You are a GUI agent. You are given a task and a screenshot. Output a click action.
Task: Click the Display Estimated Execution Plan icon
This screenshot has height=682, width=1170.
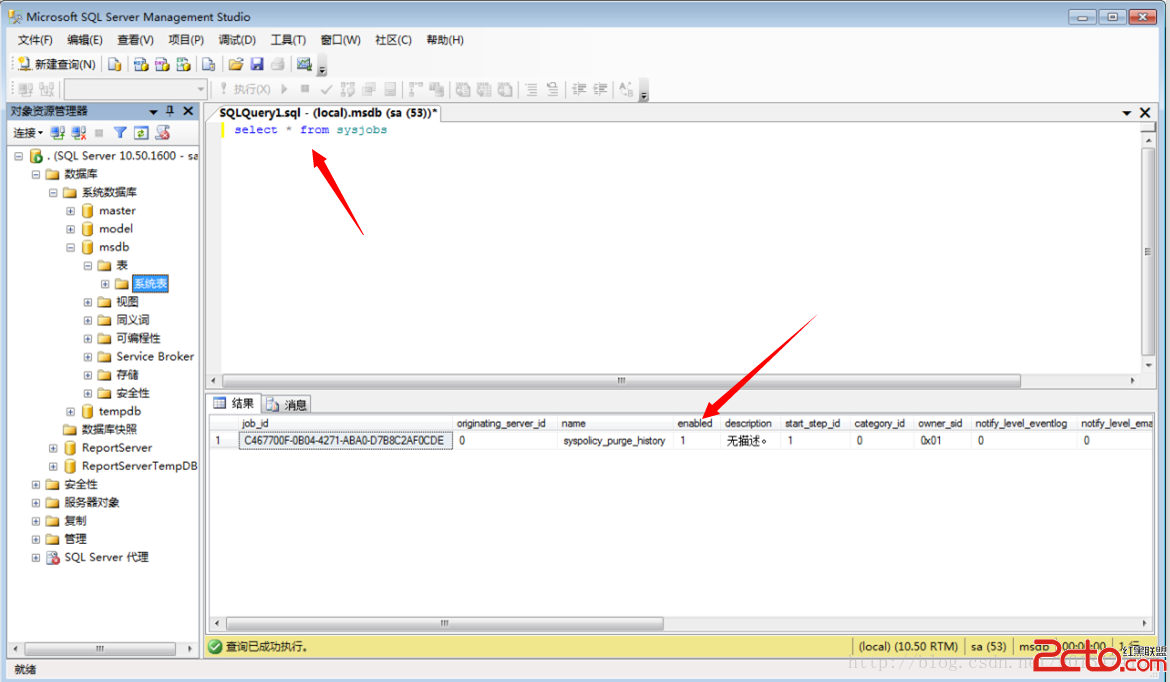(347, 90)
